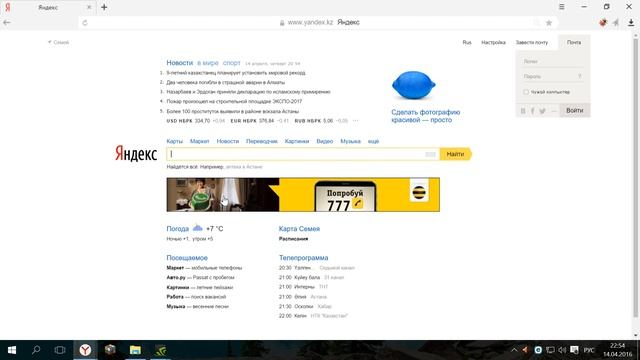Open the action center notification icon
Image resolution: width=640 pixels, height=360 pixels.
(574, 350)
